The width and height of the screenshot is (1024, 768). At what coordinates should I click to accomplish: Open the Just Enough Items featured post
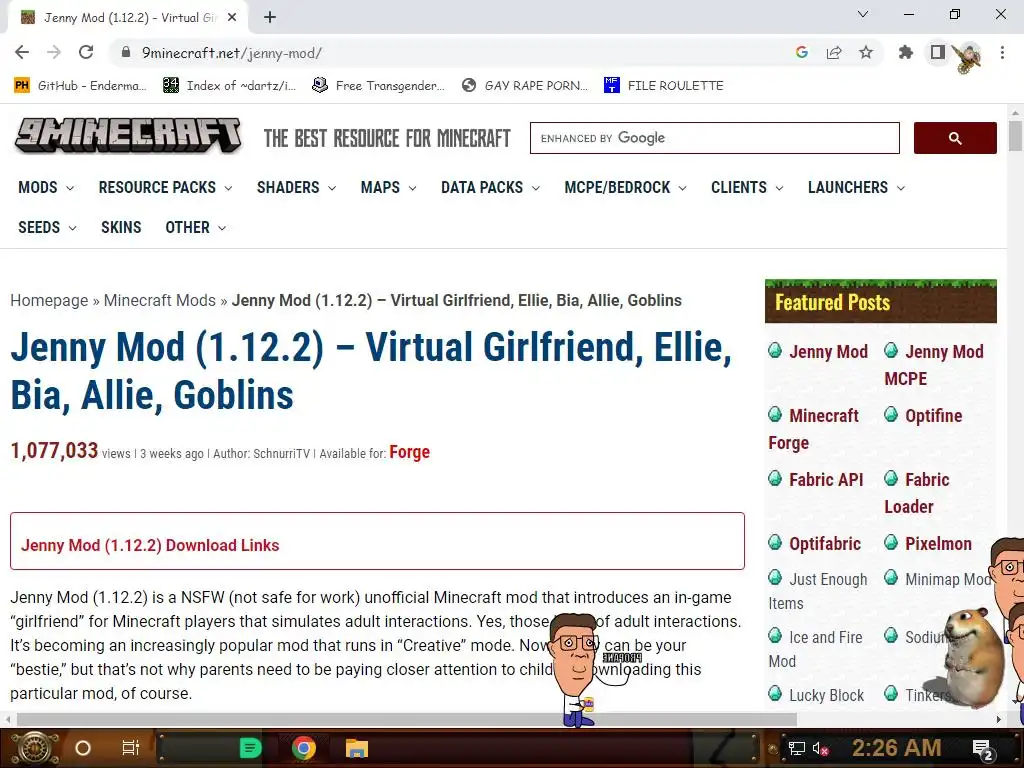click(818, 591)
